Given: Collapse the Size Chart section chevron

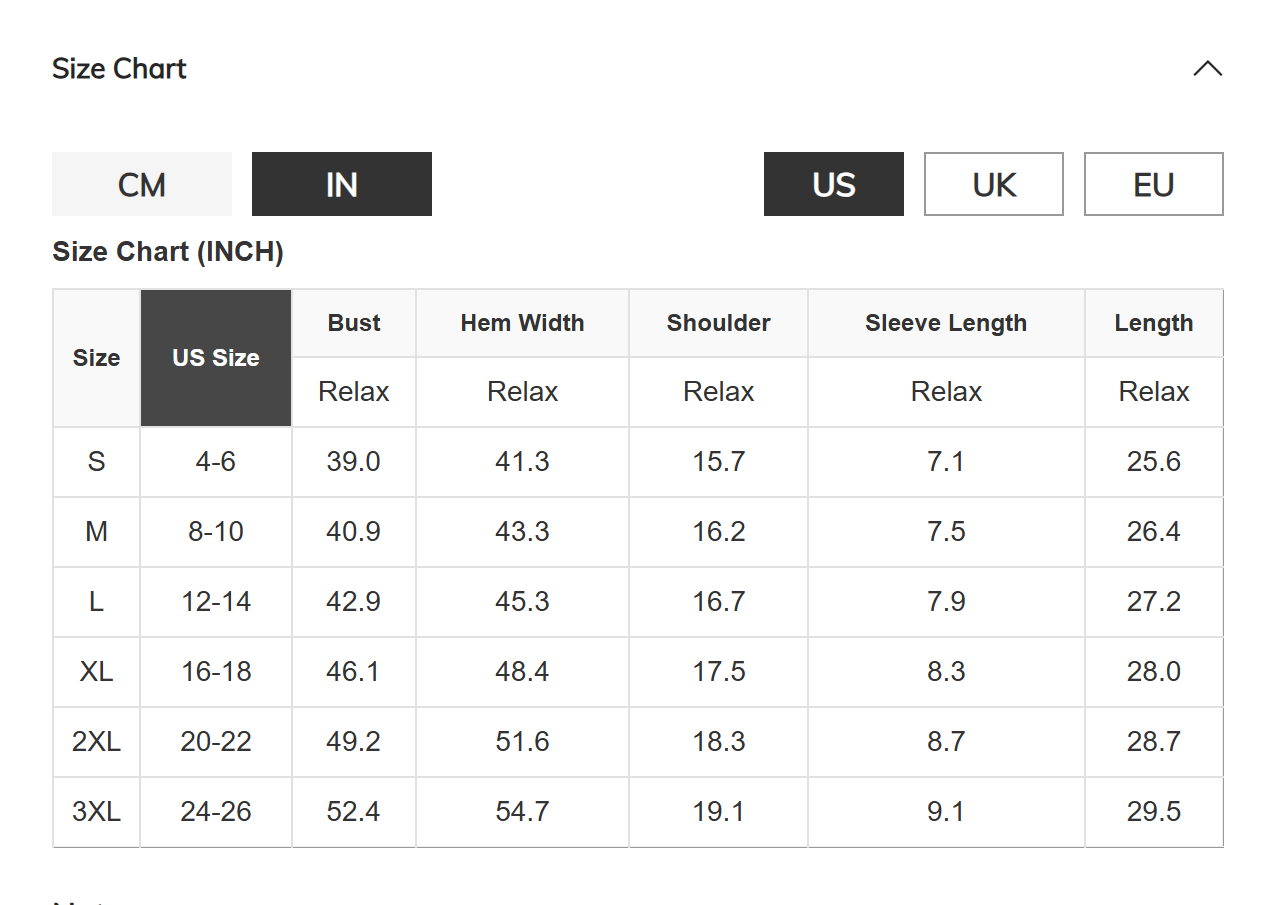Looking at the screenshot, I should coord(1207,69).
